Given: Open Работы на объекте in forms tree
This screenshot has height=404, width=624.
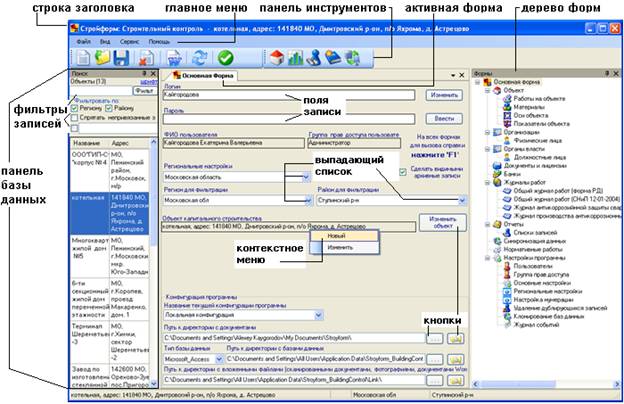Looking at the screenshot, I should pos(539,99).
